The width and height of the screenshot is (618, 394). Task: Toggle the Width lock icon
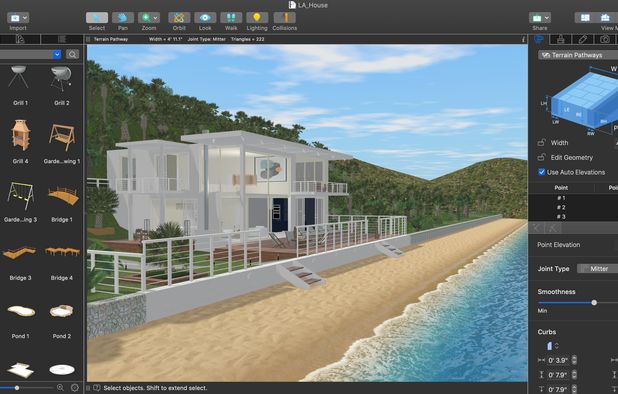542,143
